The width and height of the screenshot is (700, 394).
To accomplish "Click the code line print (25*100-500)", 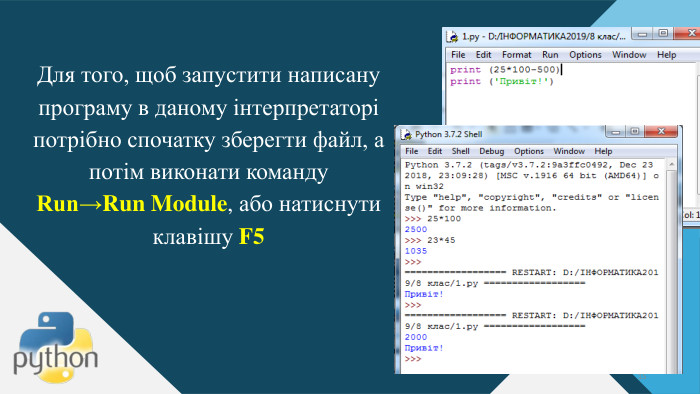I will click(505, 70).
